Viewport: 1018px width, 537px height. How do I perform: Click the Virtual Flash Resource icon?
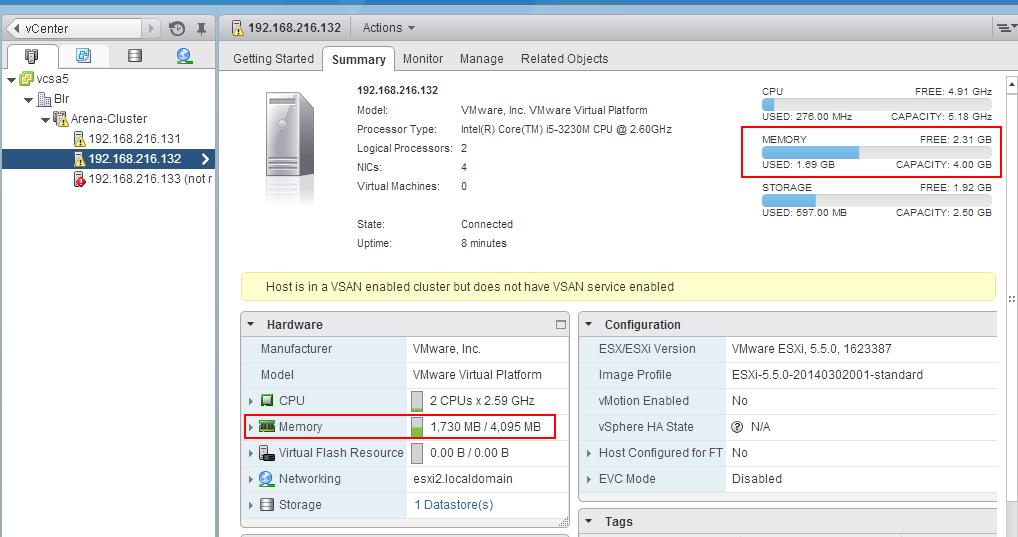coord(267,453)
